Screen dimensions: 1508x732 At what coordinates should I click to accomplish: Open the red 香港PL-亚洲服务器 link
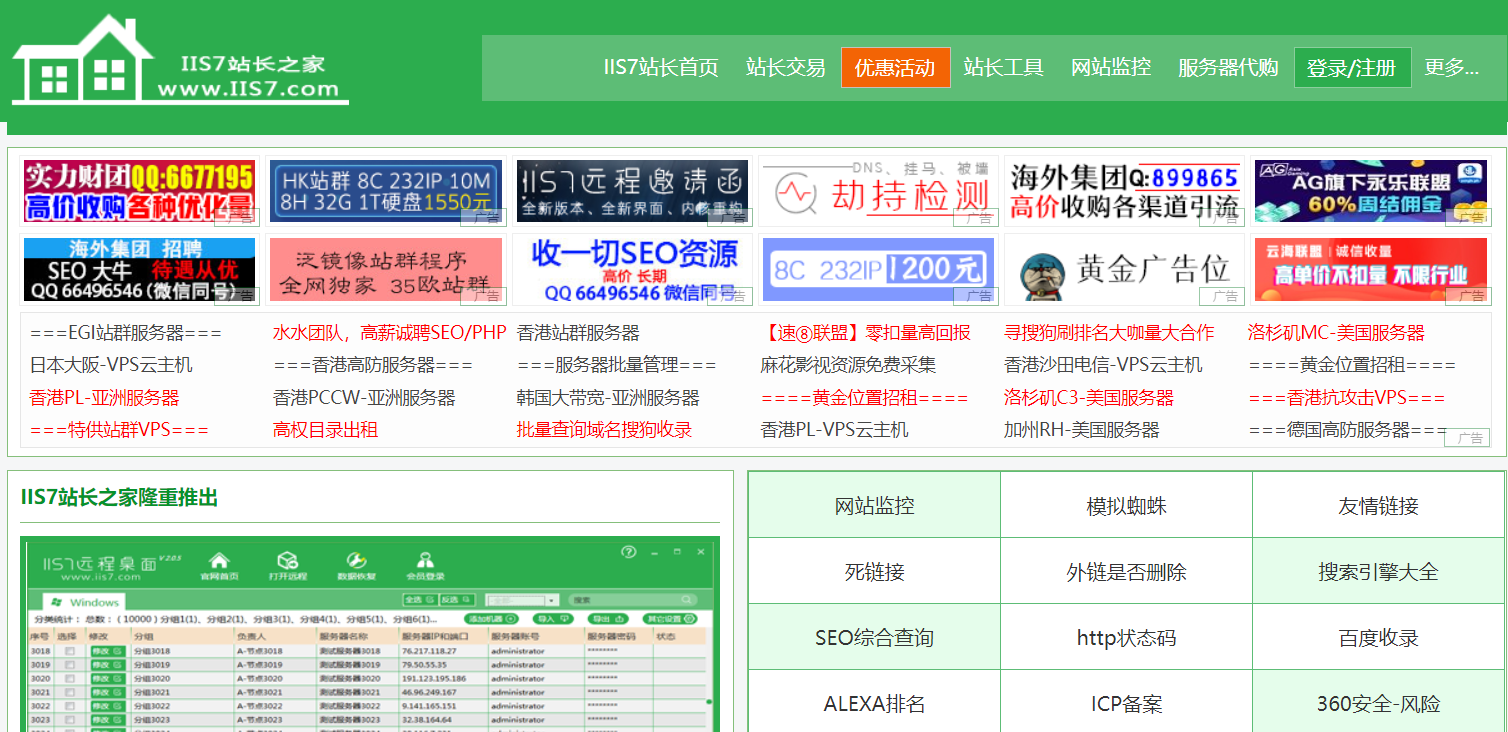click(104, 398)
